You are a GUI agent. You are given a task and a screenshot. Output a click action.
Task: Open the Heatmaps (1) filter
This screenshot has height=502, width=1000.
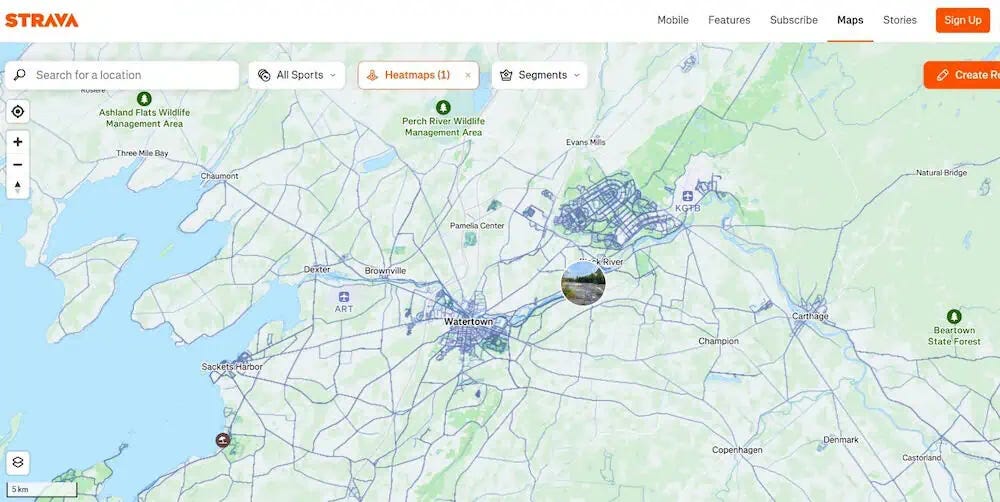(417, 75)
